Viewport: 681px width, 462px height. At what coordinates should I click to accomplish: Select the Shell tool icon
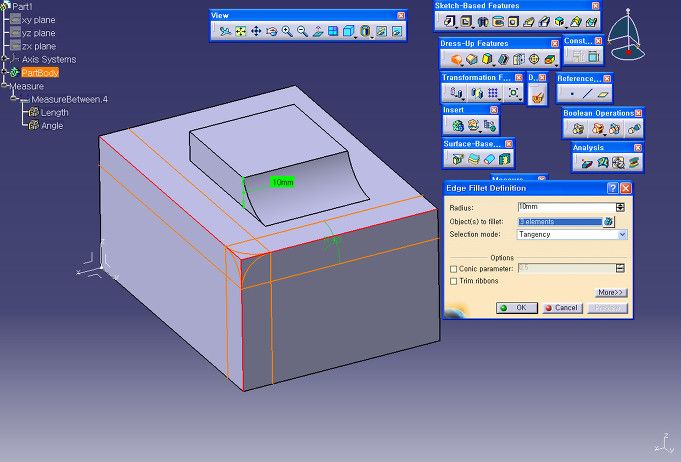(503, 59)
